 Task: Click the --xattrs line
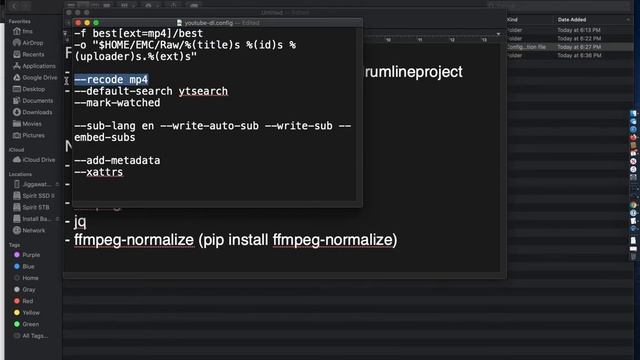pyautogui.click(x=98, y=172)
